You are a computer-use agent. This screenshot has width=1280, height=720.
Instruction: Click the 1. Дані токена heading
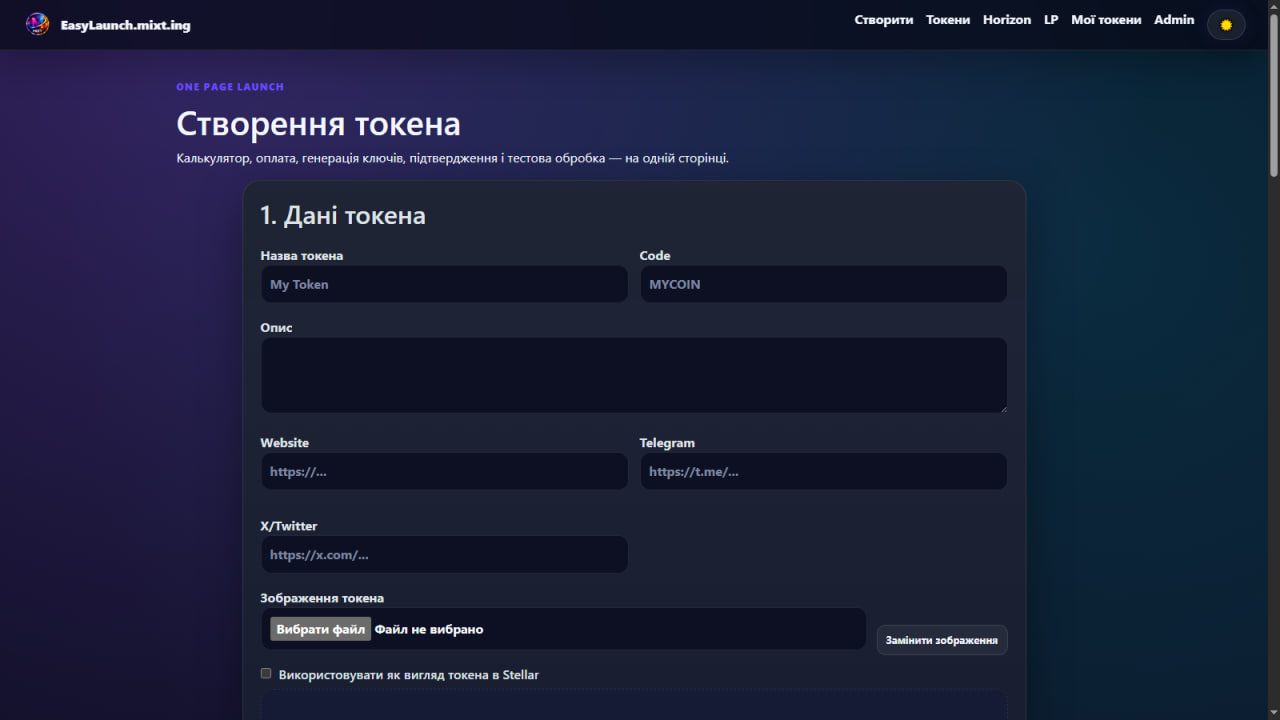(343, 215)
